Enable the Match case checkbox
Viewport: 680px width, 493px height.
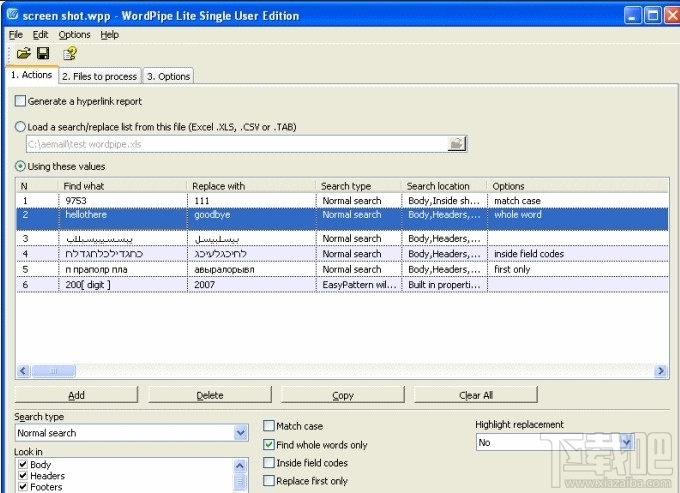tap(269, 426)
